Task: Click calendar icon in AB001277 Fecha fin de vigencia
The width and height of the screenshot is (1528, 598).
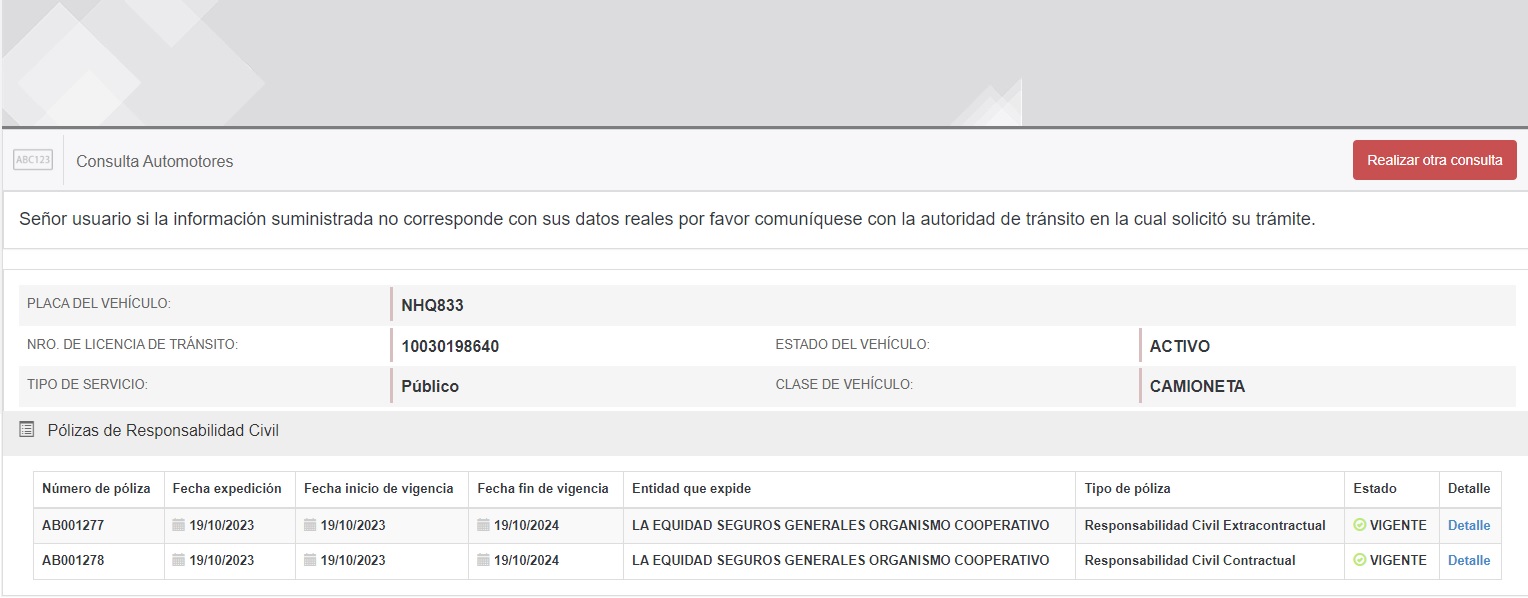Action: pos(484,525)
